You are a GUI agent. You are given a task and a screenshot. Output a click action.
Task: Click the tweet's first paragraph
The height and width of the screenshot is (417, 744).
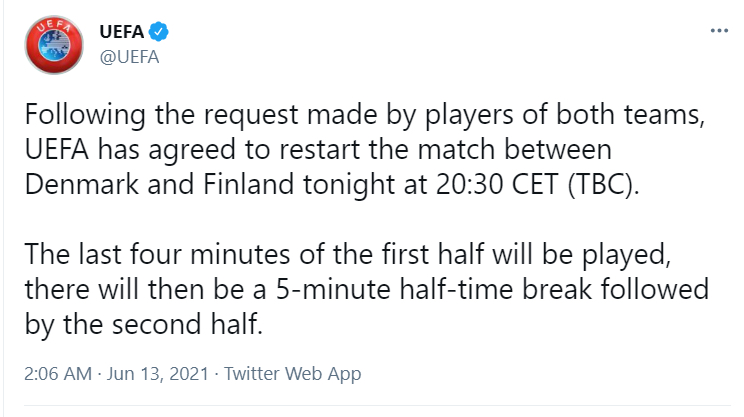pyautogui.click(x=365, y=149)
